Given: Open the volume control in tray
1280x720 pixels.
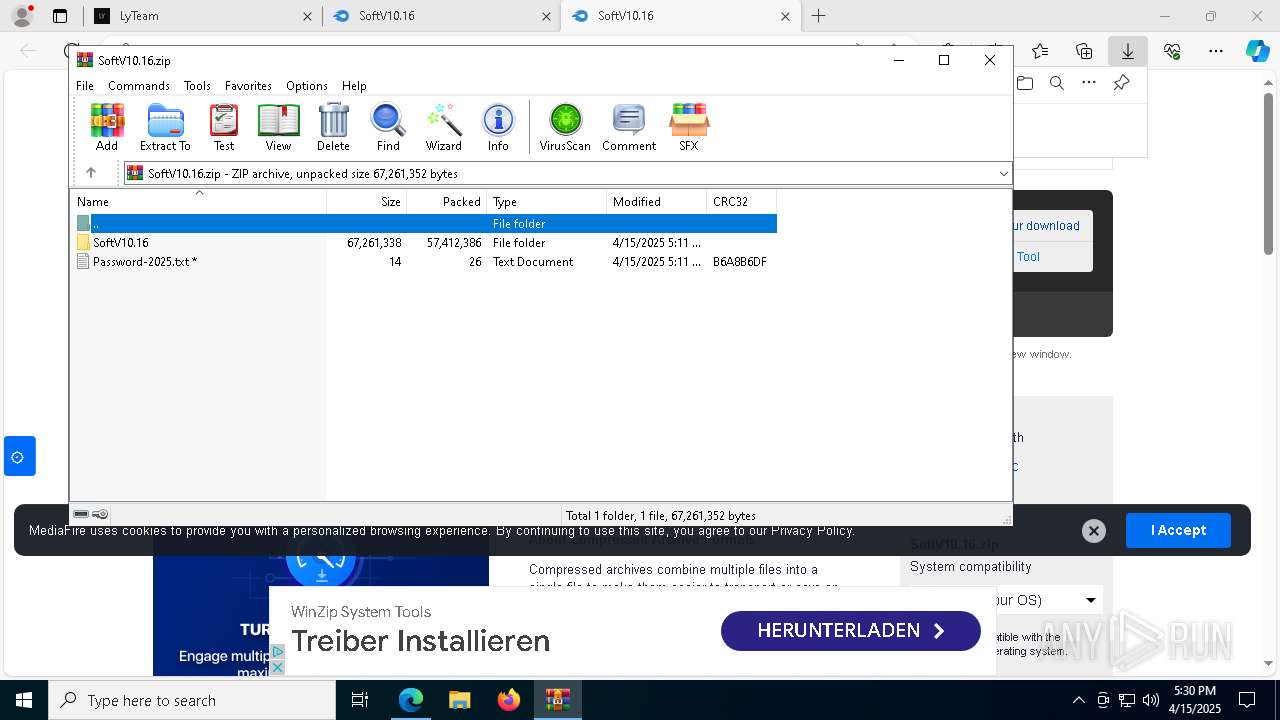Looking at the screenshot, I should coord(1151,700).
